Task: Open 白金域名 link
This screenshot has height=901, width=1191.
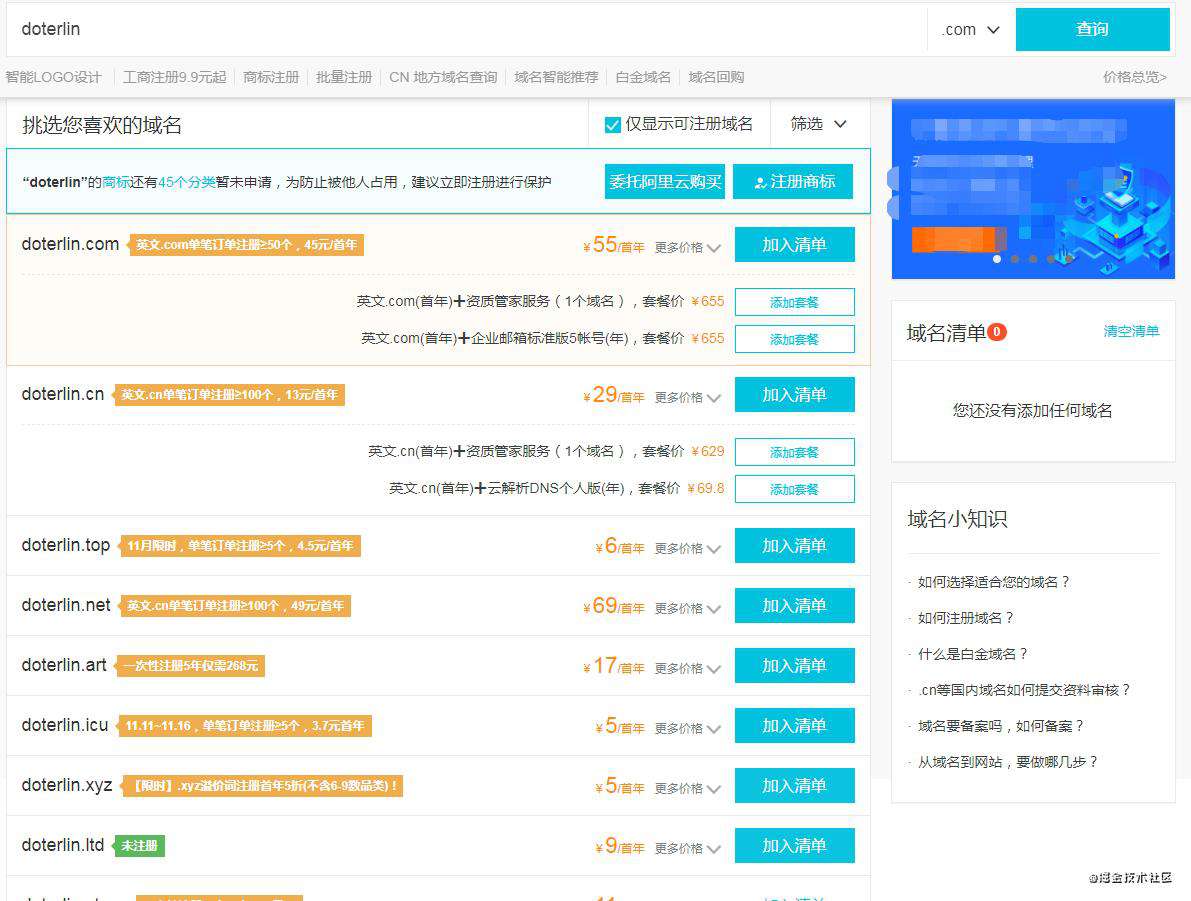Action: pos(643,77)
